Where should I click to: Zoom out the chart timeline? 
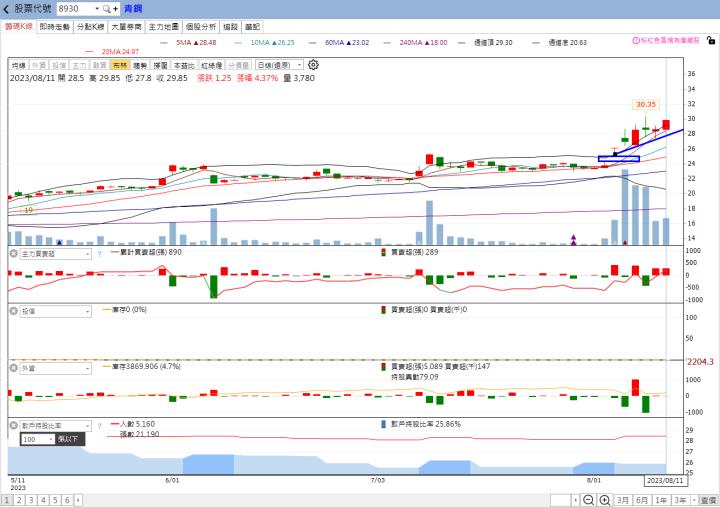coord(585,499)
